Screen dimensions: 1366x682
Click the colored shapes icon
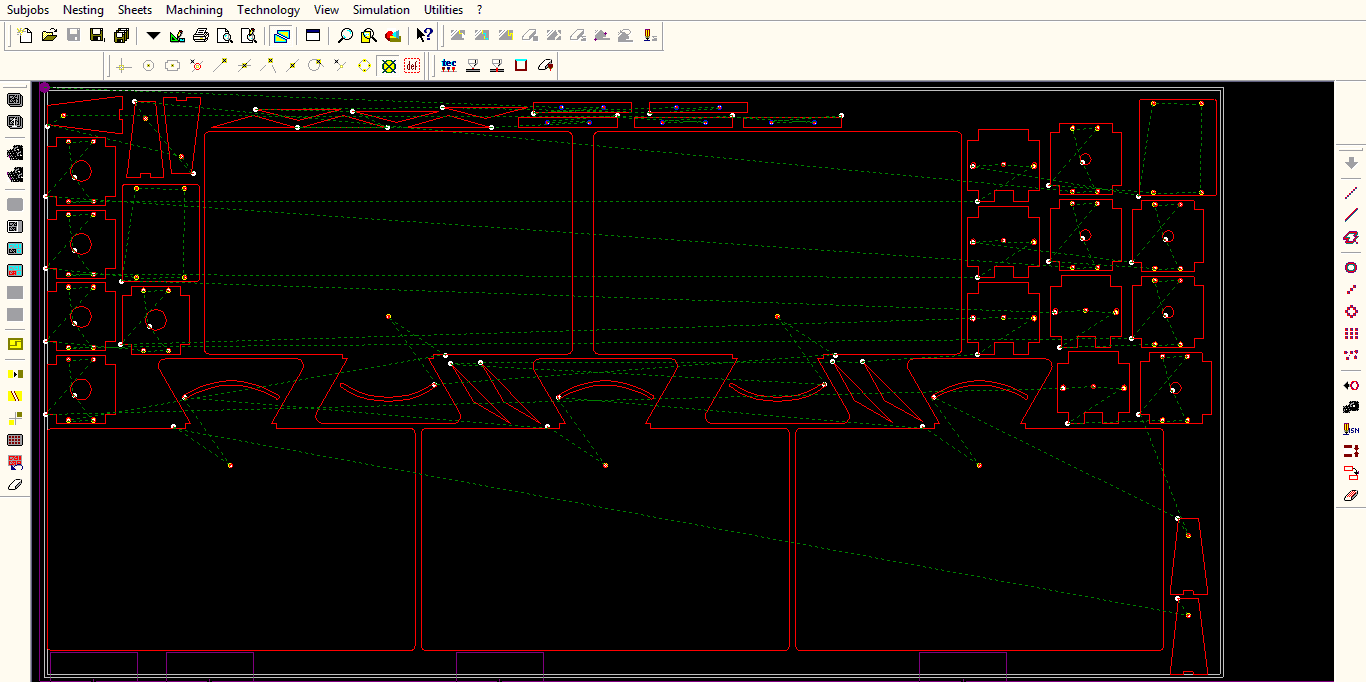click(x=393, y=36)
